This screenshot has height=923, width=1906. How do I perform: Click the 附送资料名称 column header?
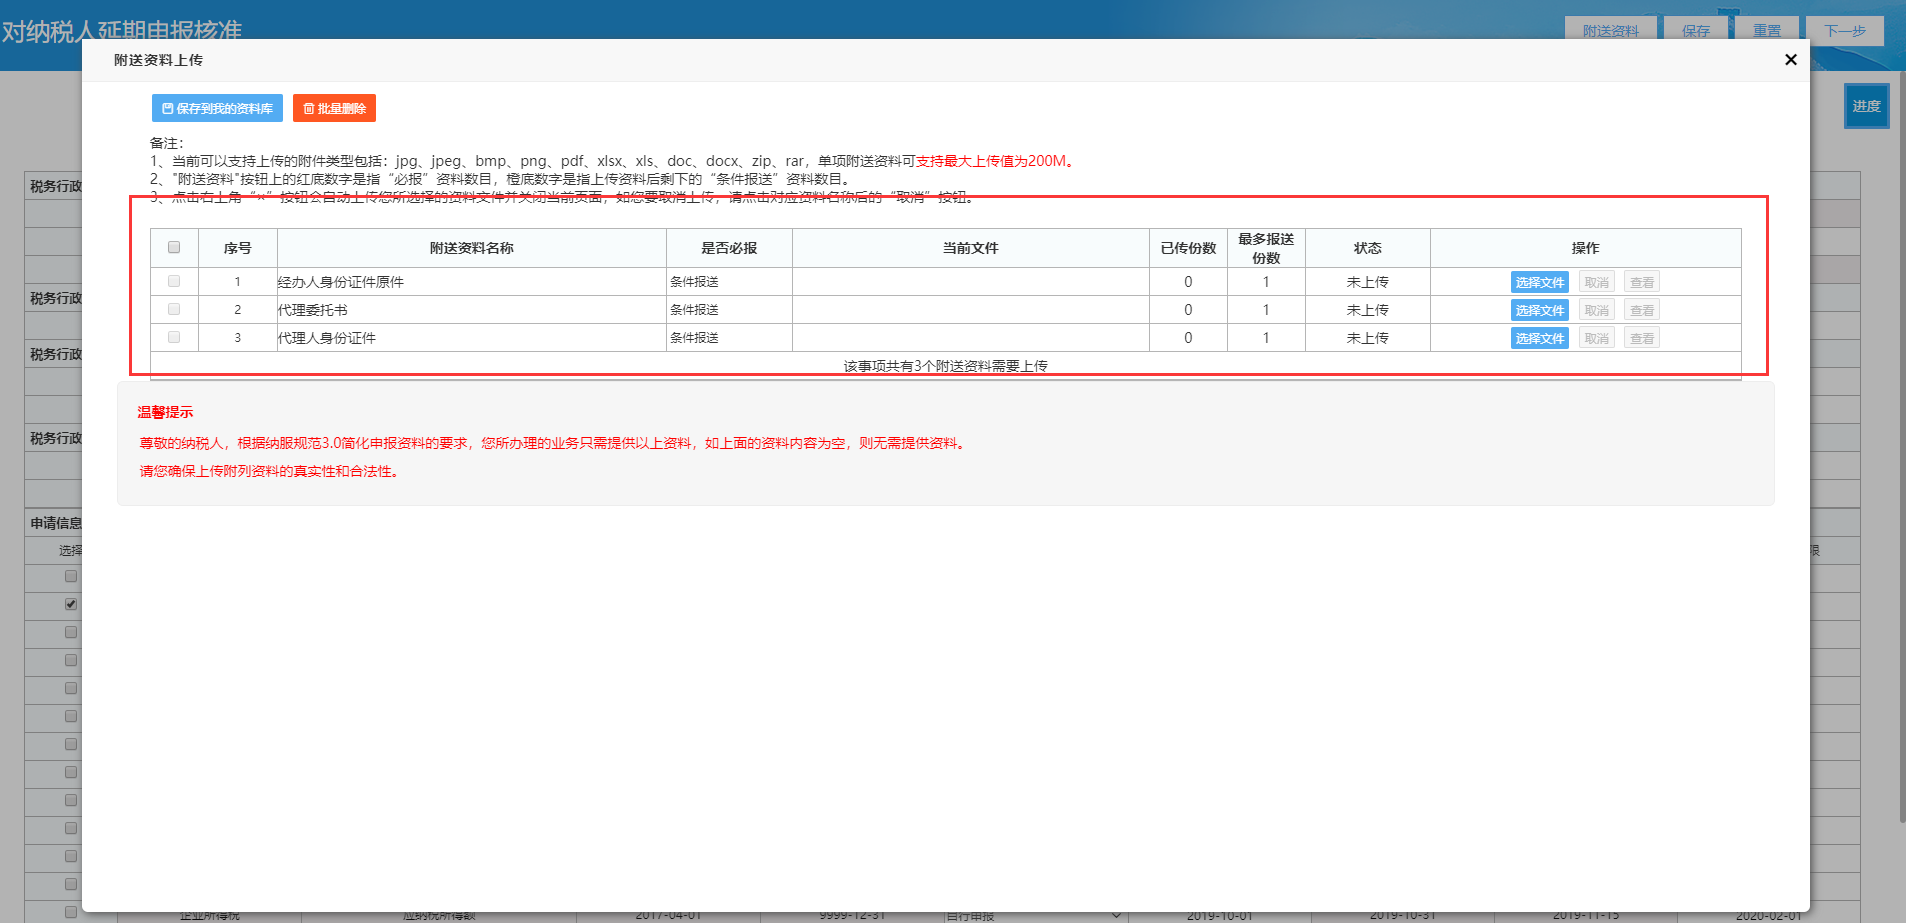coord(472,248)
